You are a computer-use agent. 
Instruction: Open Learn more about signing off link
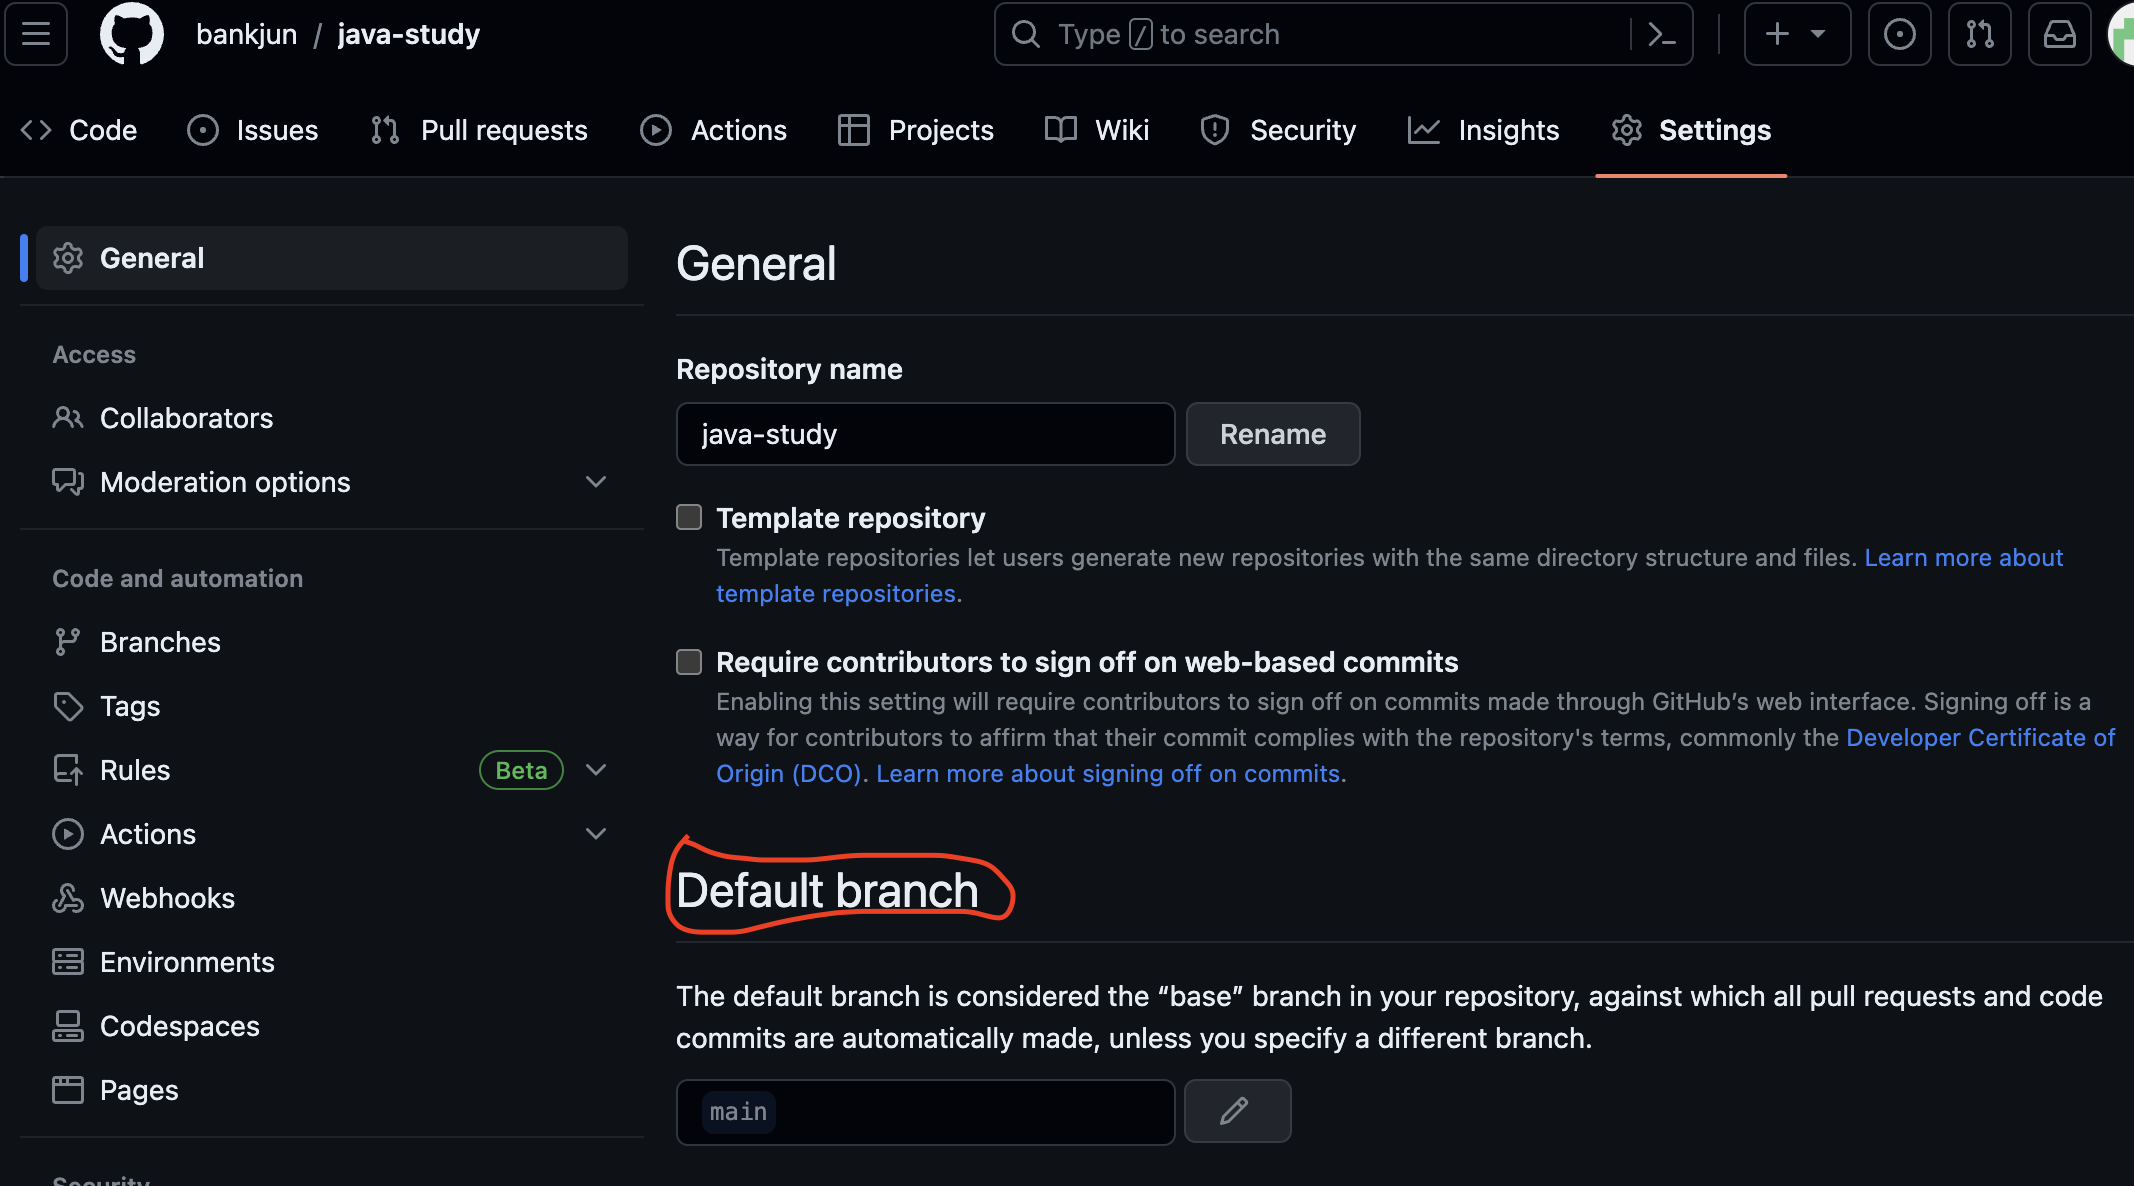click(1110, 774)
